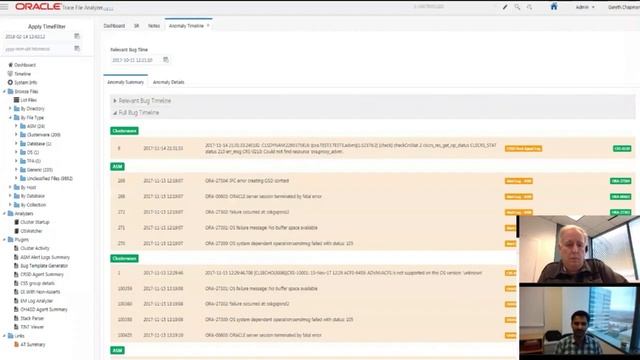Click the EM Log Analyzer plugin icon
The width and height of the screenshot is (640, 360).
(x=16, y=301)
